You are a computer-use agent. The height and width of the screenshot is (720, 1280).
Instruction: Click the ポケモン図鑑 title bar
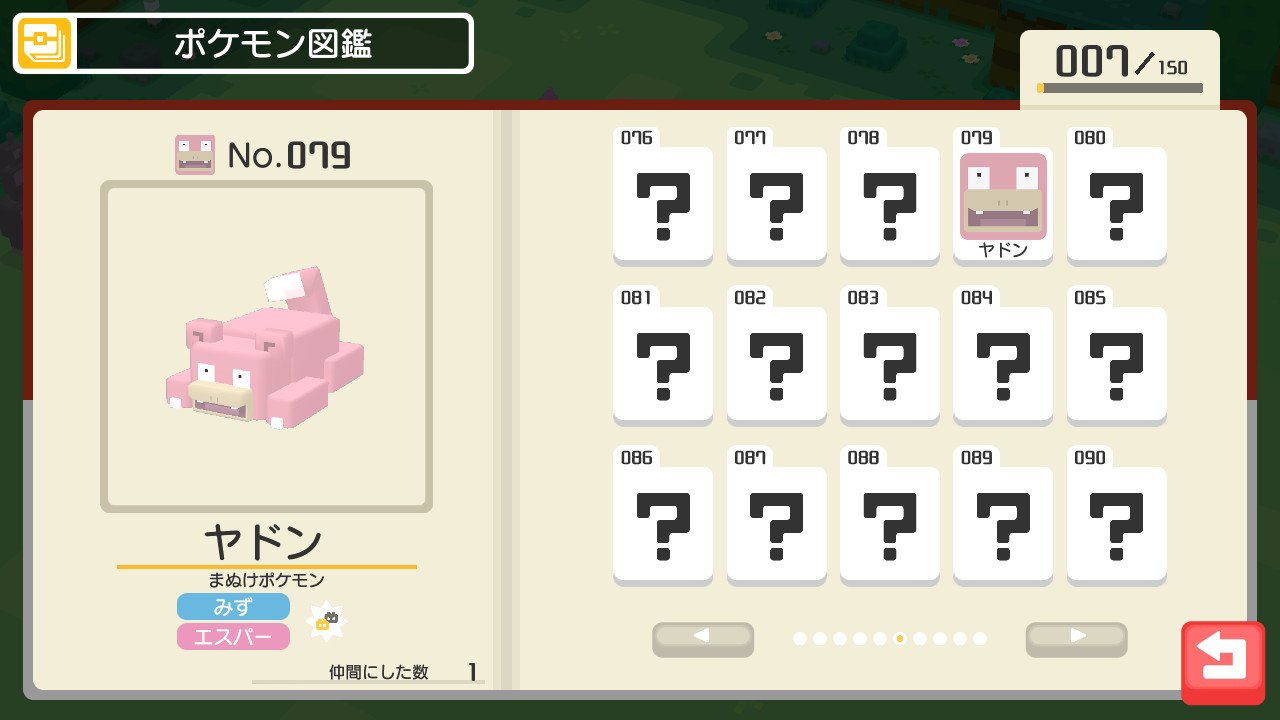[x=273, y=44]
